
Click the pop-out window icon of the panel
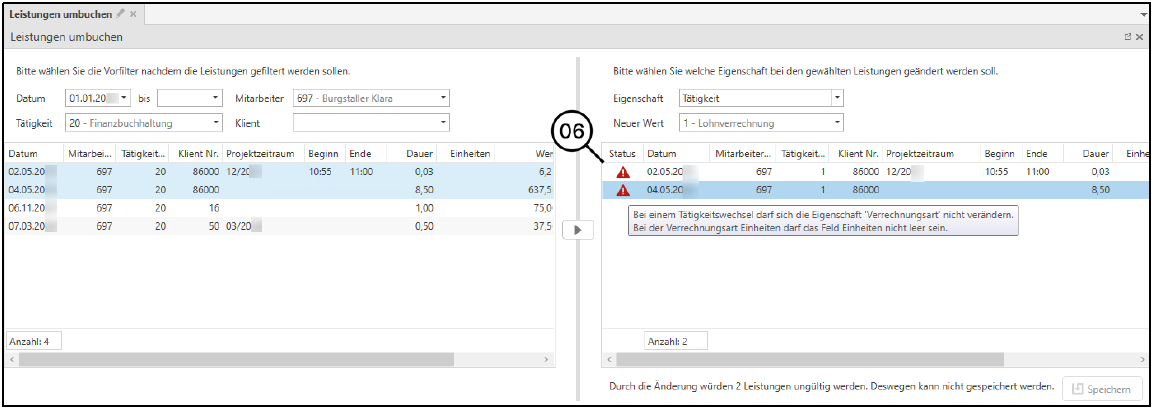(1128, 37)
